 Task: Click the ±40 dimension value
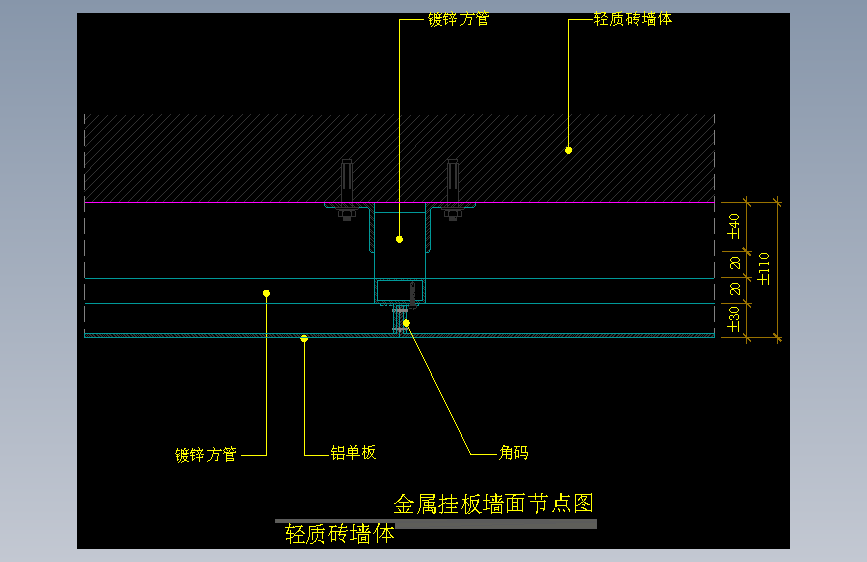(734, 227)
